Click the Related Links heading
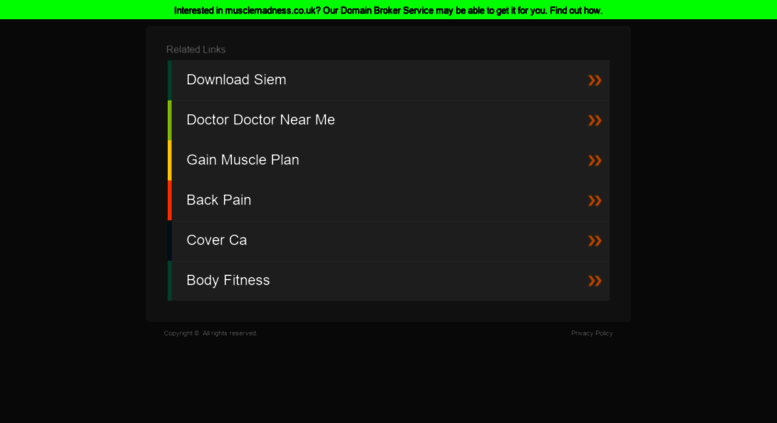This screenshot has width=777, height=423. pyautogui.click(x=196, y=50)
